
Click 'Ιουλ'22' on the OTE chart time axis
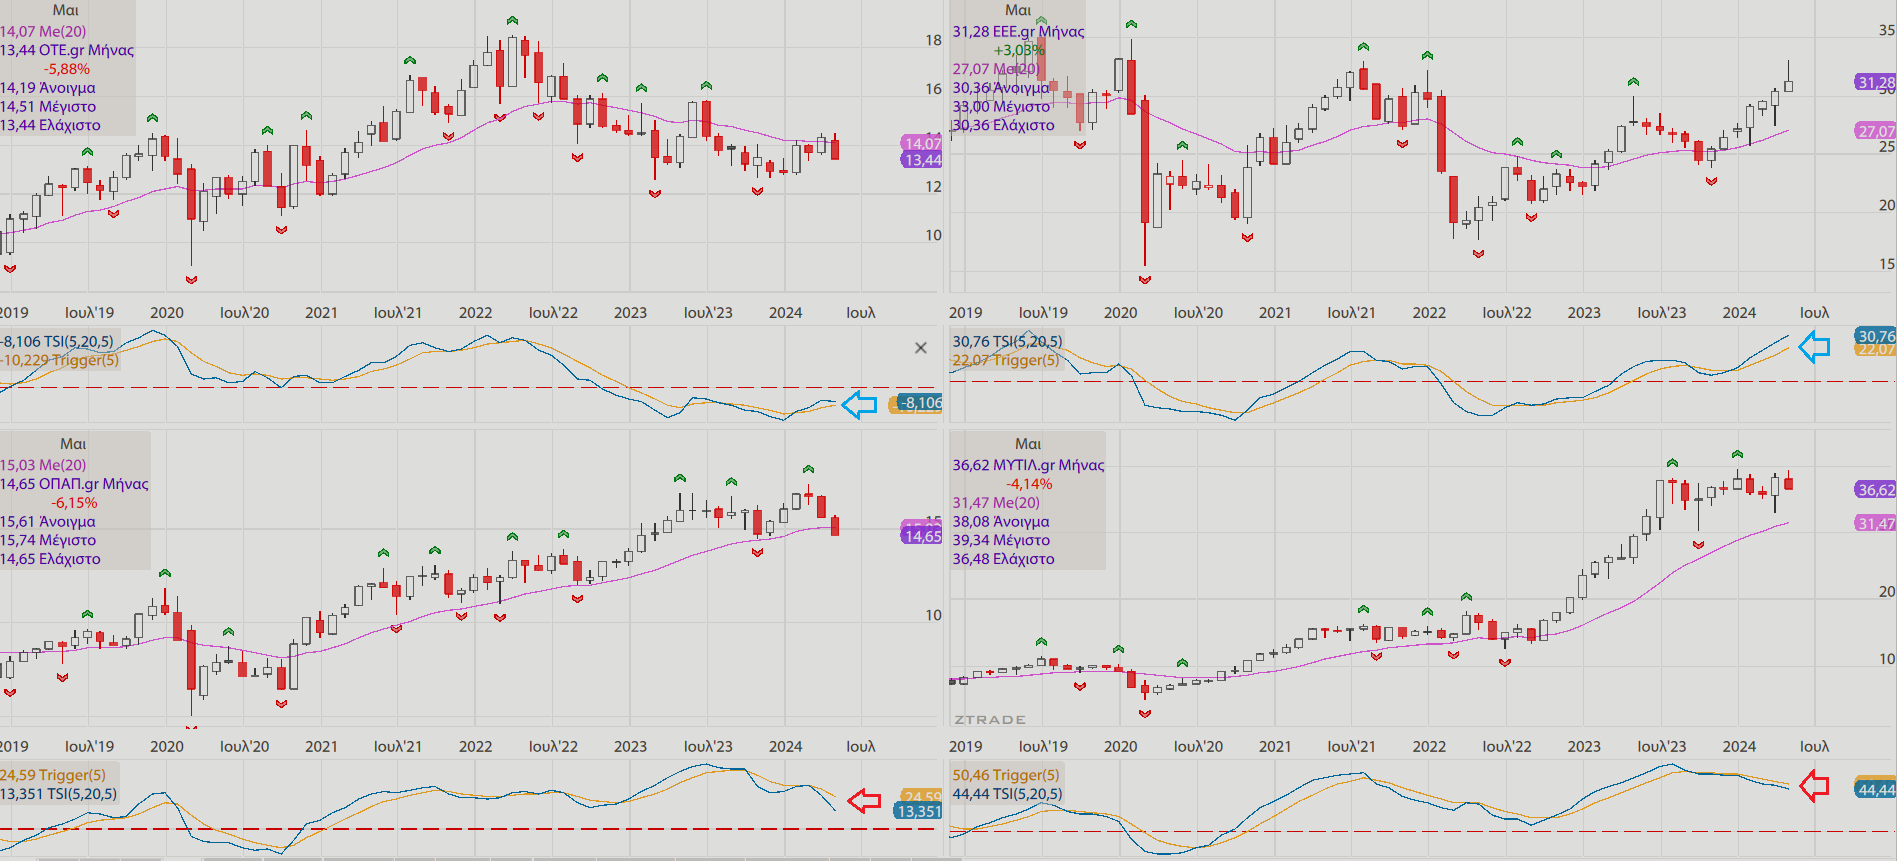pos(553,313)
